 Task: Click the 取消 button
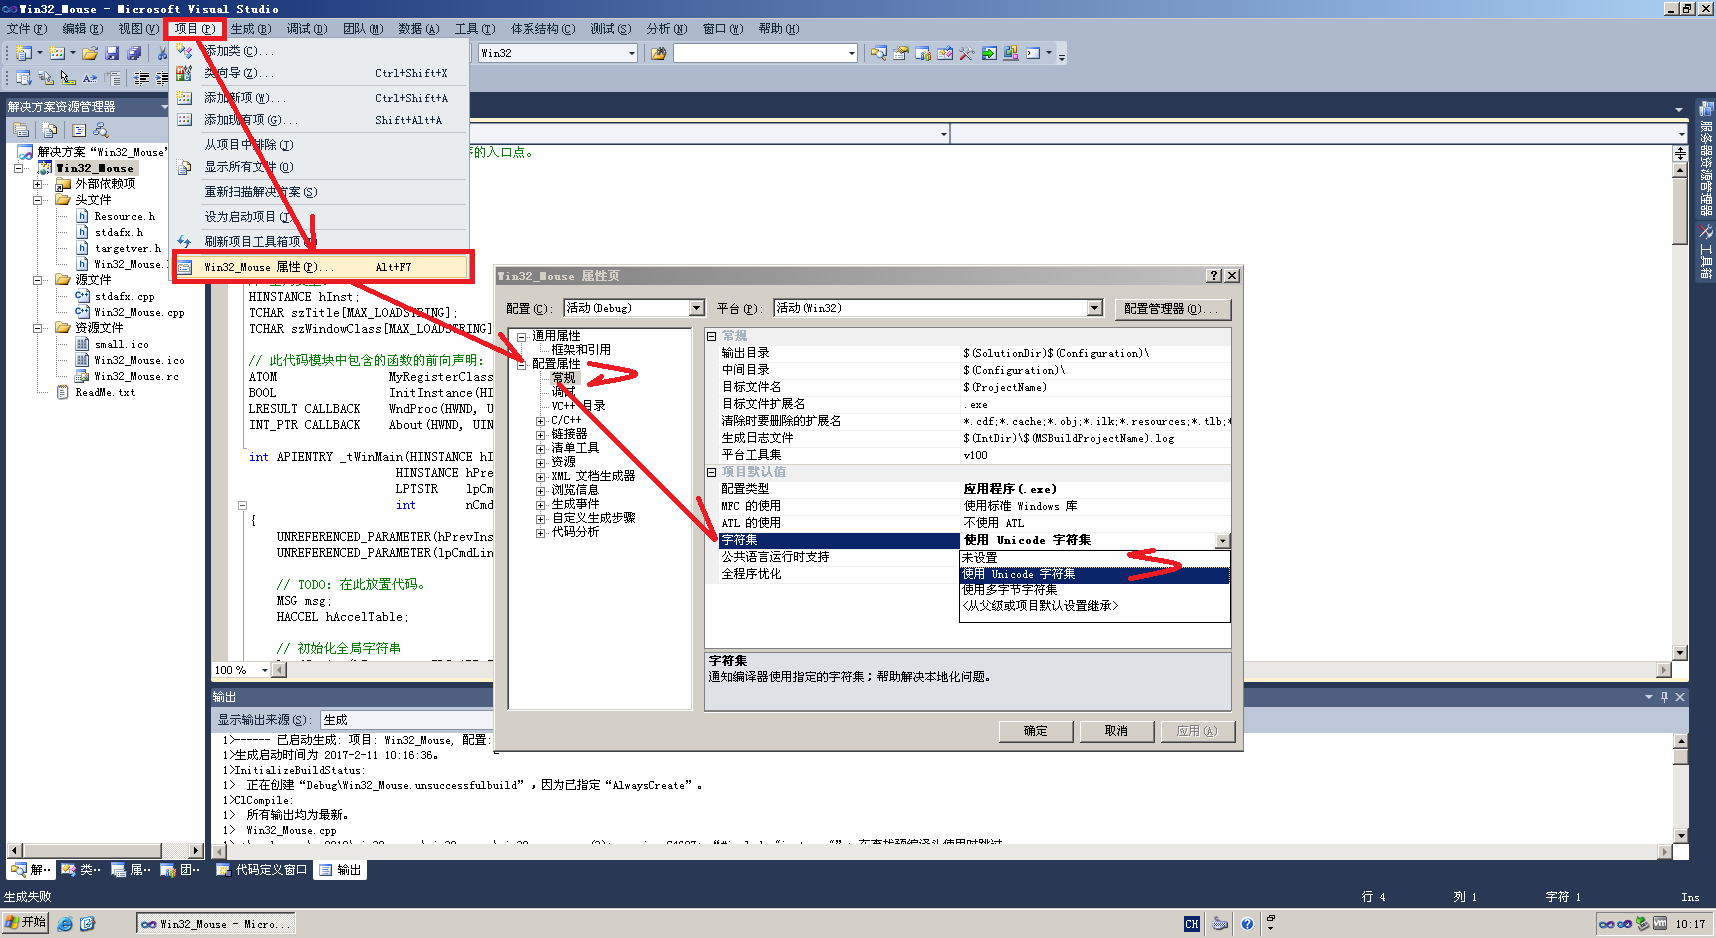click(x=1116, y=731)
